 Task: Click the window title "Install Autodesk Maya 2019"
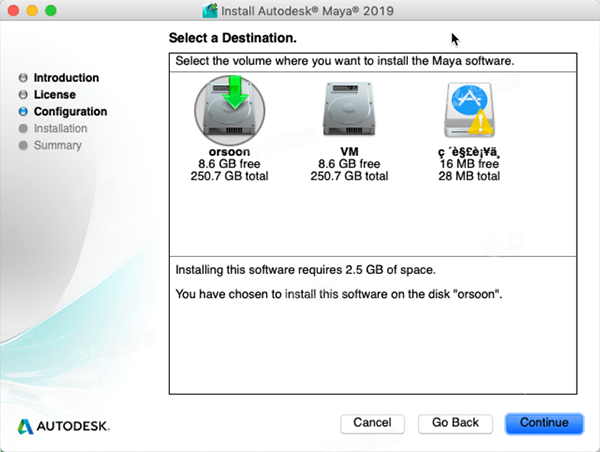coord(307,11)
